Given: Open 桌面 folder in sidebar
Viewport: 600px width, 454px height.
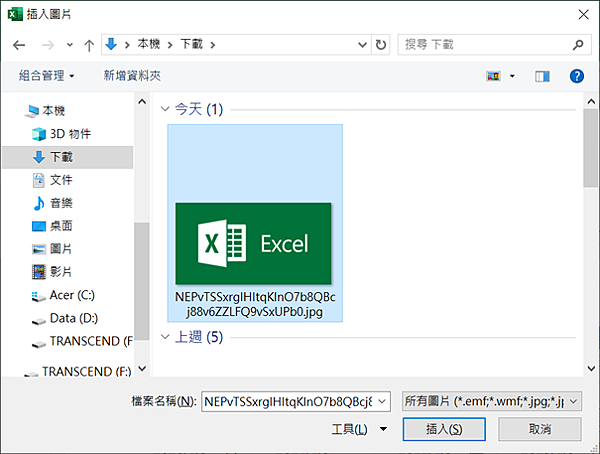Looking at the screenshot, I should 61,226.
